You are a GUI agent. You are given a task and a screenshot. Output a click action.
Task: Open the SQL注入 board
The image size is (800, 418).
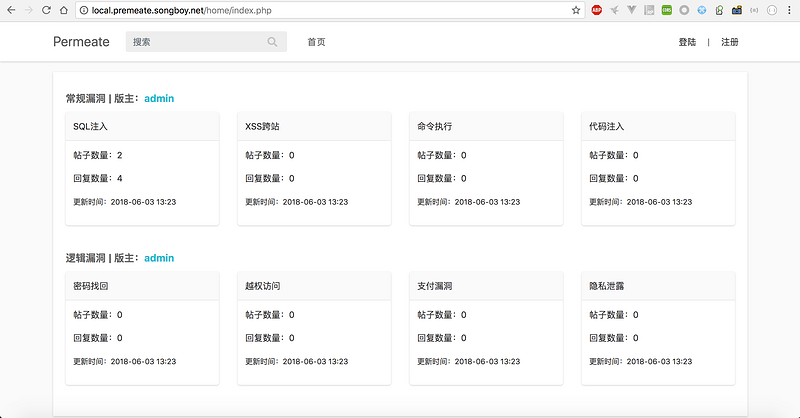tap(90, 127)
